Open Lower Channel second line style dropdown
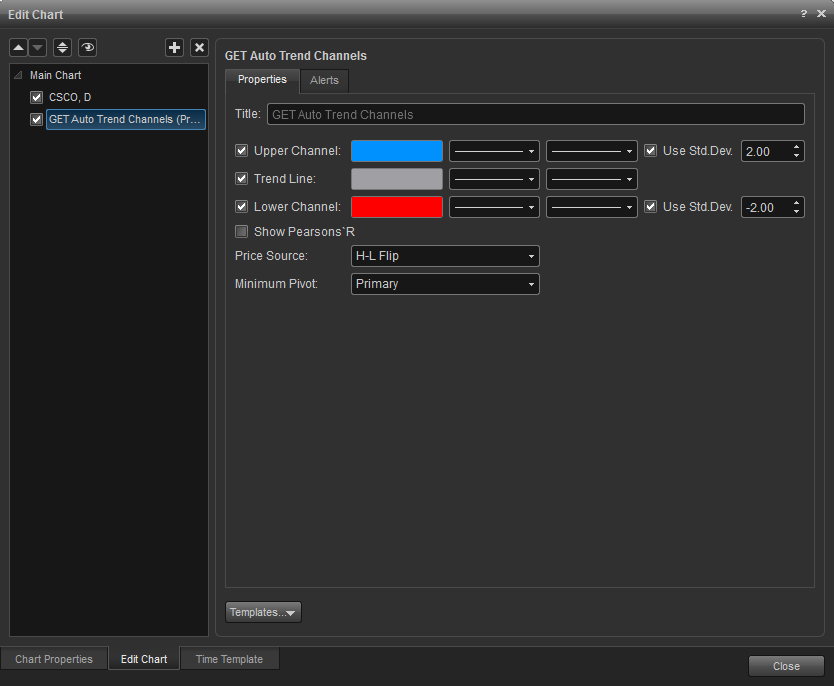 tap(592, 207)
